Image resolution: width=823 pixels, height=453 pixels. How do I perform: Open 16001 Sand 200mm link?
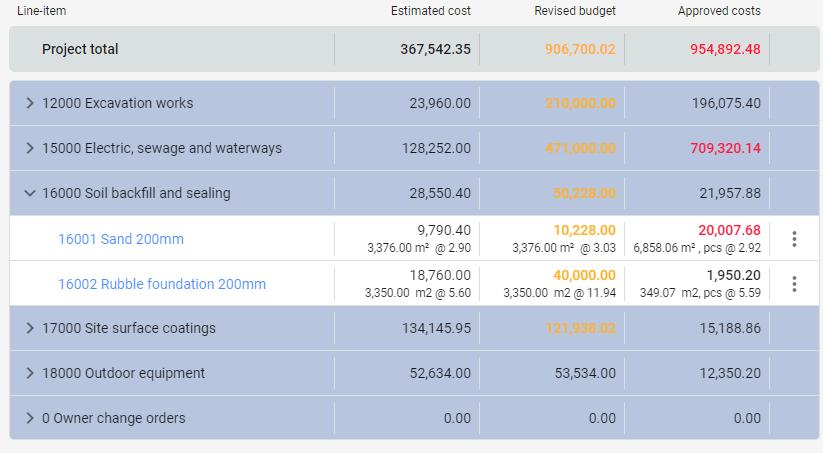click(x=121, y=239)
